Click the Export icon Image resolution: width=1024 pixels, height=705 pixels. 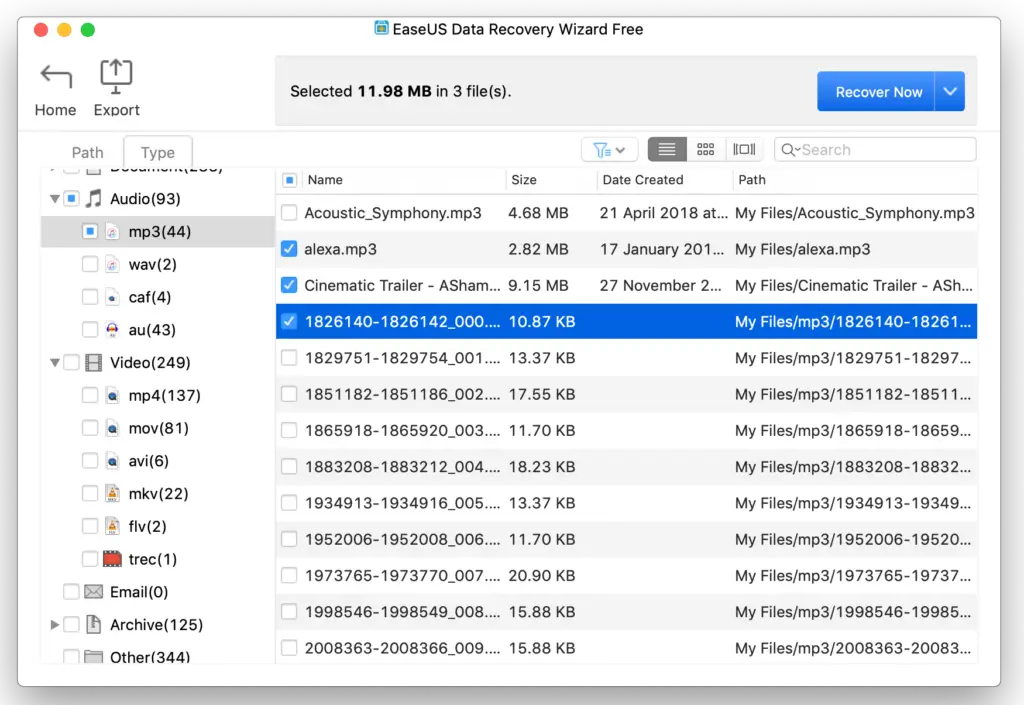[x=116, y=75]
